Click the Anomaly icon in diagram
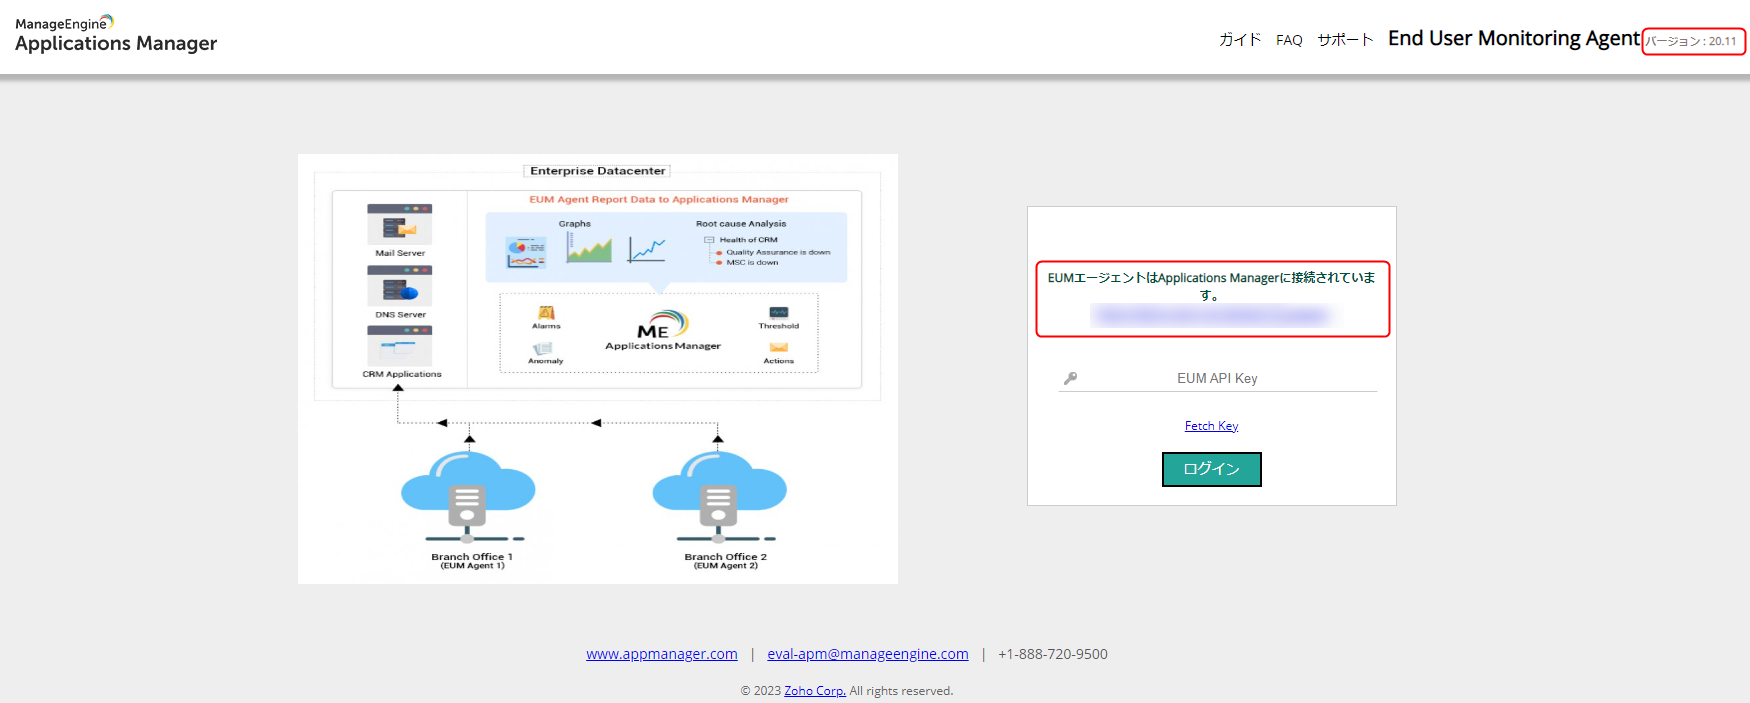1750x703 pixels. [x=544, y=349]
